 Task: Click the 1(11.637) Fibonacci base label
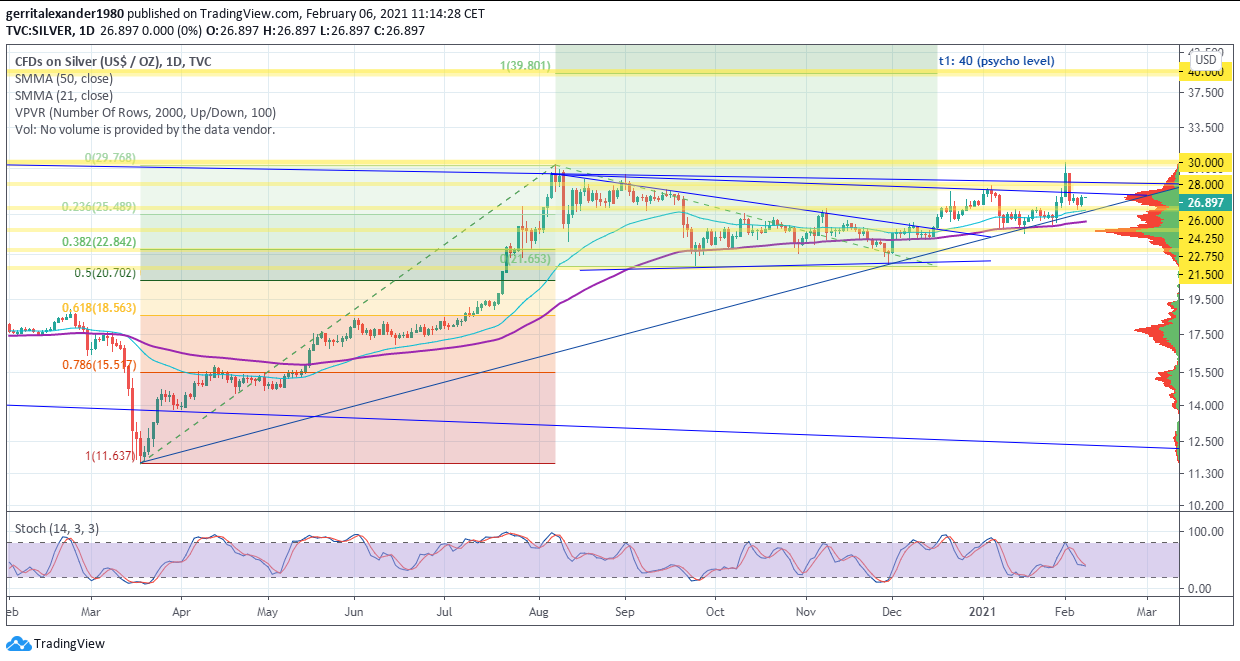110,456
